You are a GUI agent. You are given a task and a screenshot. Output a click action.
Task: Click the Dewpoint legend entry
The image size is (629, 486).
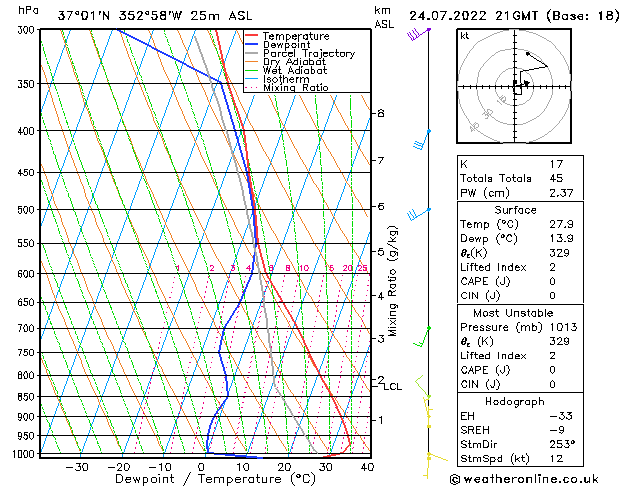click(x=286, y=45)
